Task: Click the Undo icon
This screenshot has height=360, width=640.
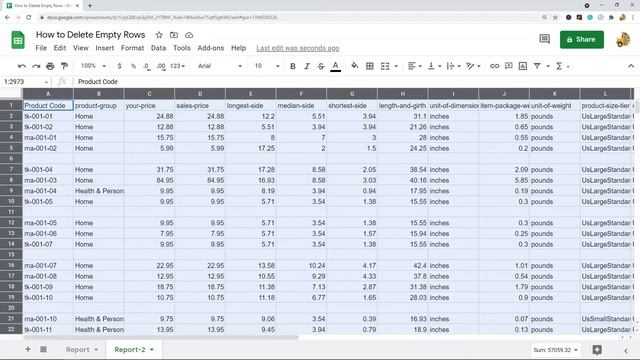Action: pos(22,66)
